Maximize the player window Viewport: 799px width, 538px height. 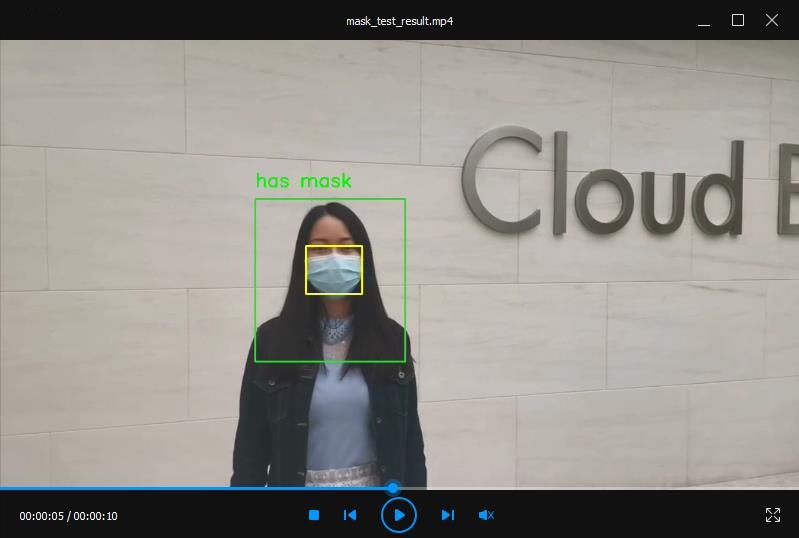click(x=738, y=20)
